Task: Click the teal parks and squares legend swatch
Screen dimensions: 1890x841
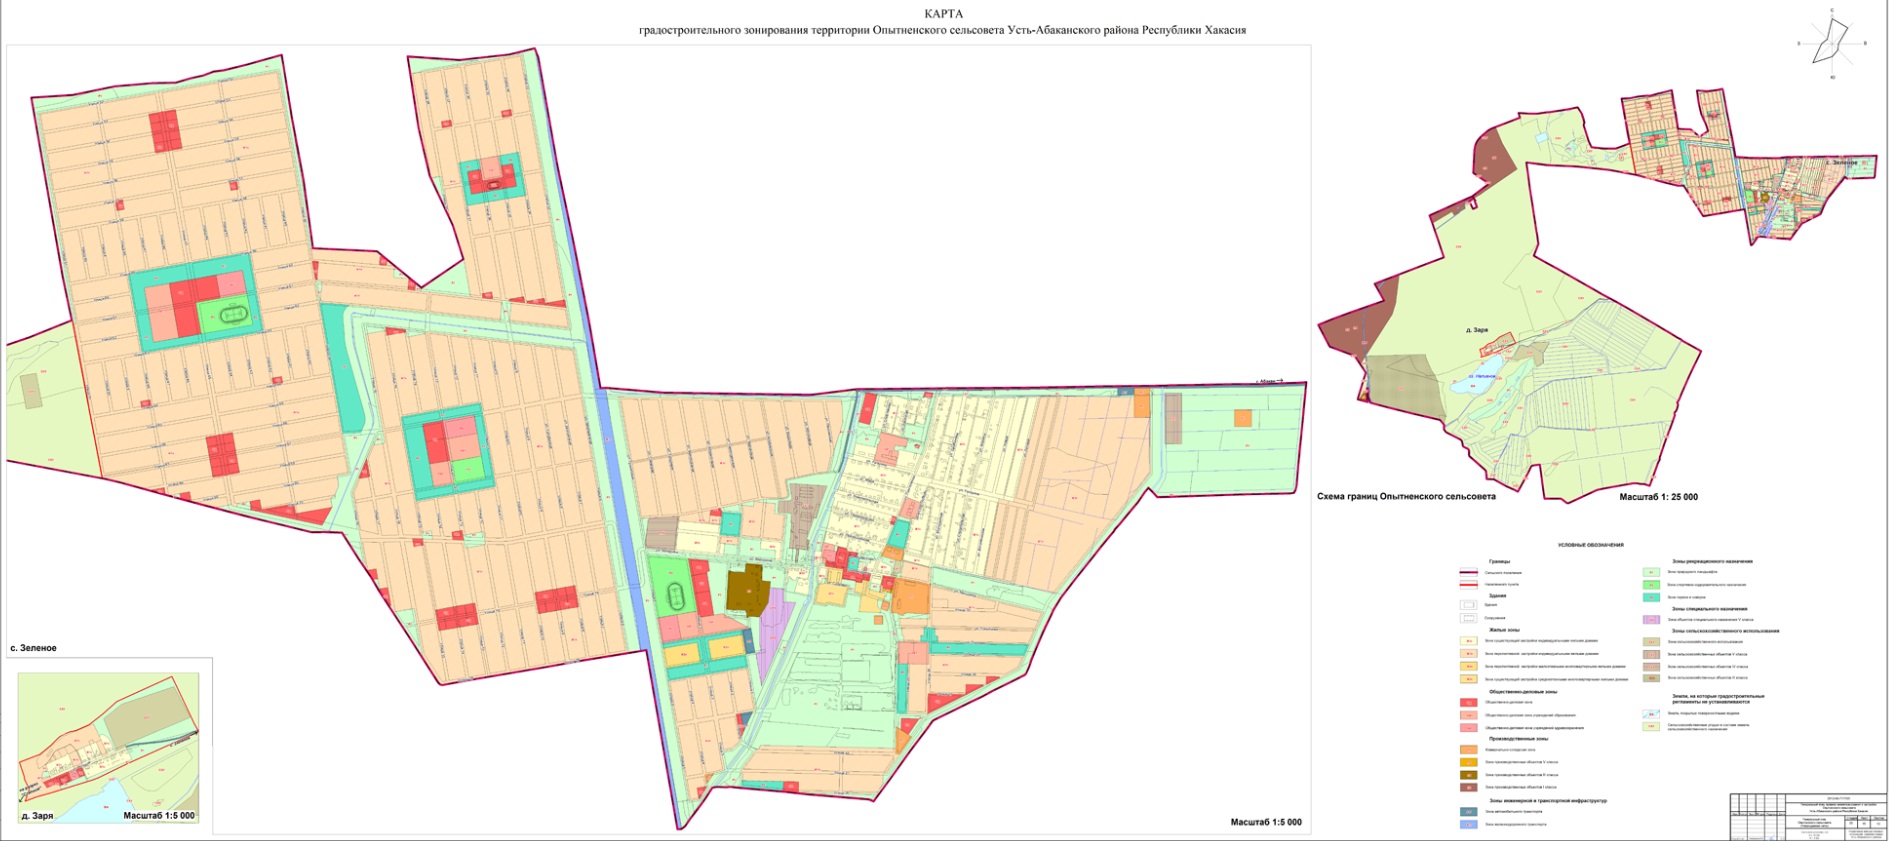Action: [1651, 597]
